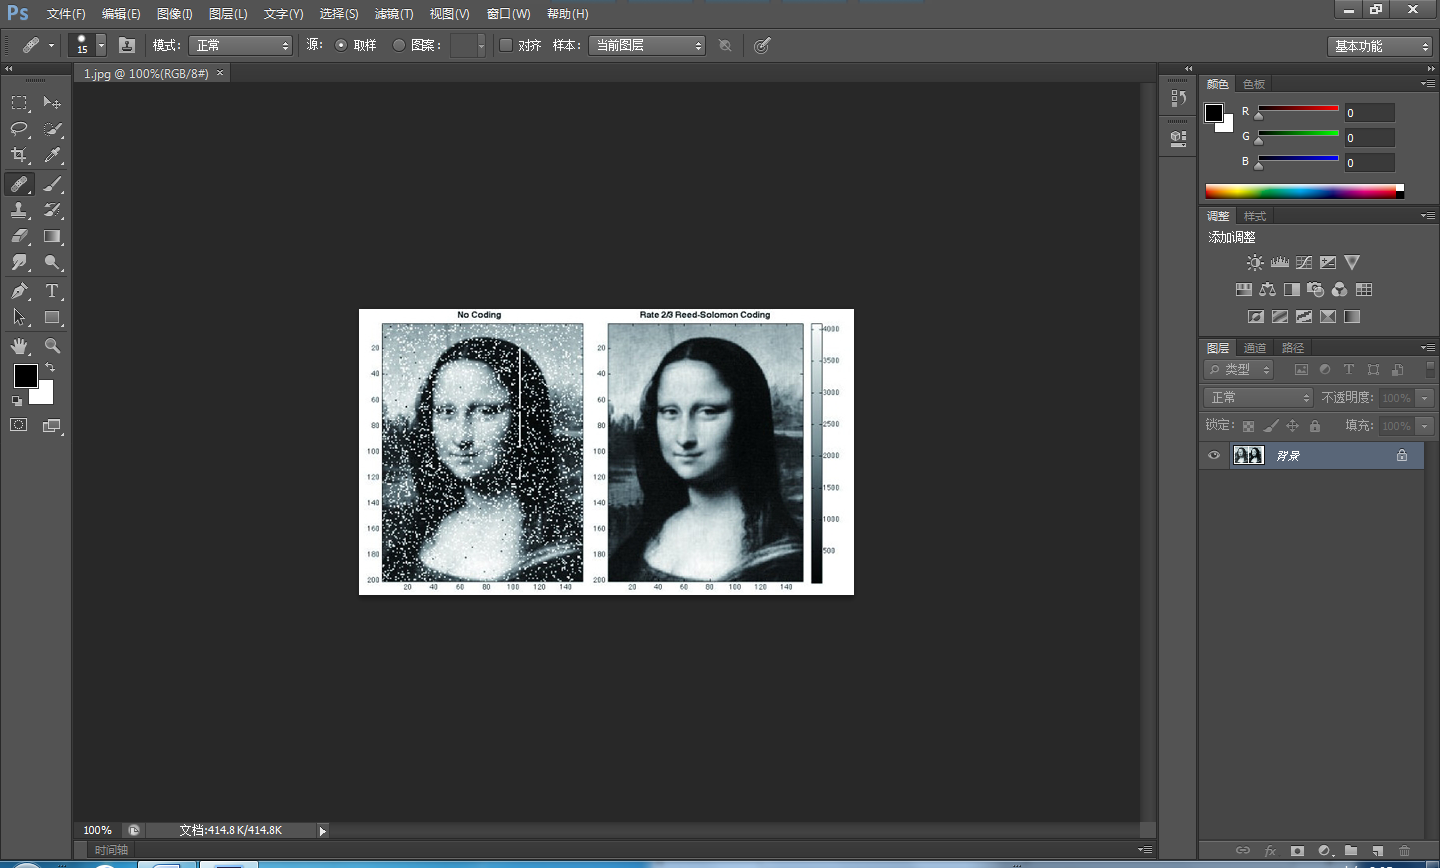Click the color spectrum ramp
The image size is (1440, 868).
coord(1304,191)
